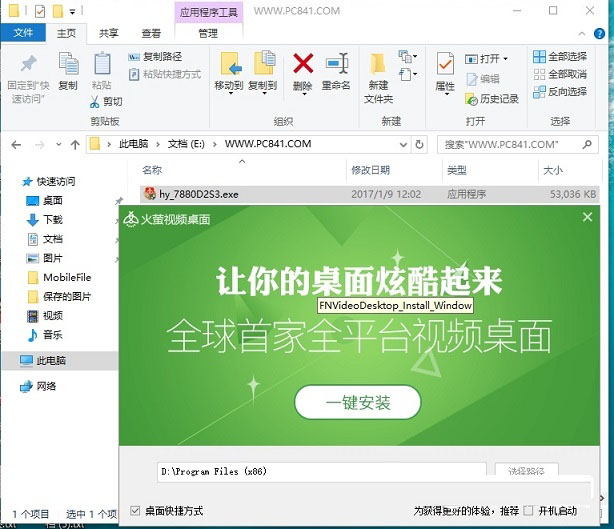Open Quick Access (快速访问) in sidebar
614x529 pixels.
[49, 182]
